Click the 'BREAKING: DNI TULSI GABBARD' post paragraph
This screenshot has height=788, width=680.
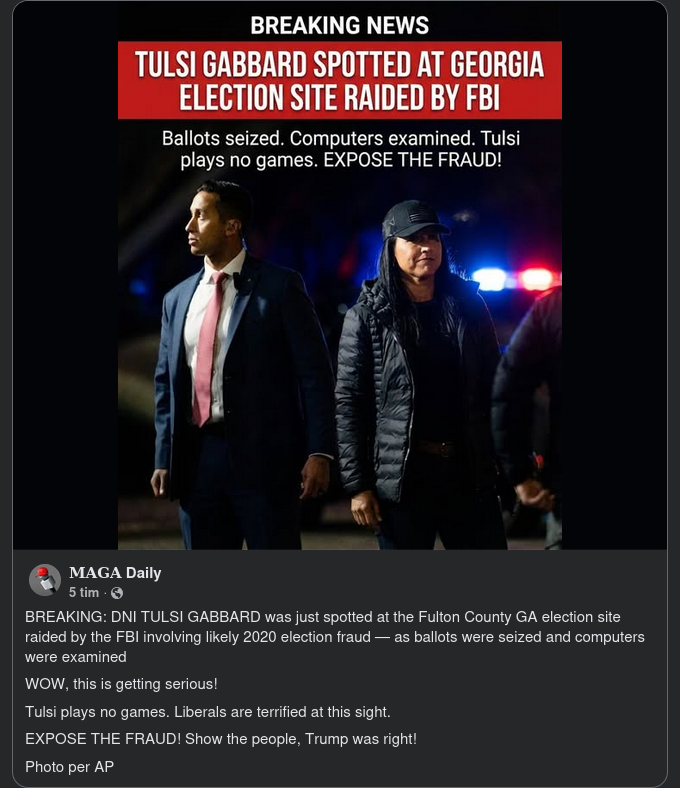click(x=335, y=637)
